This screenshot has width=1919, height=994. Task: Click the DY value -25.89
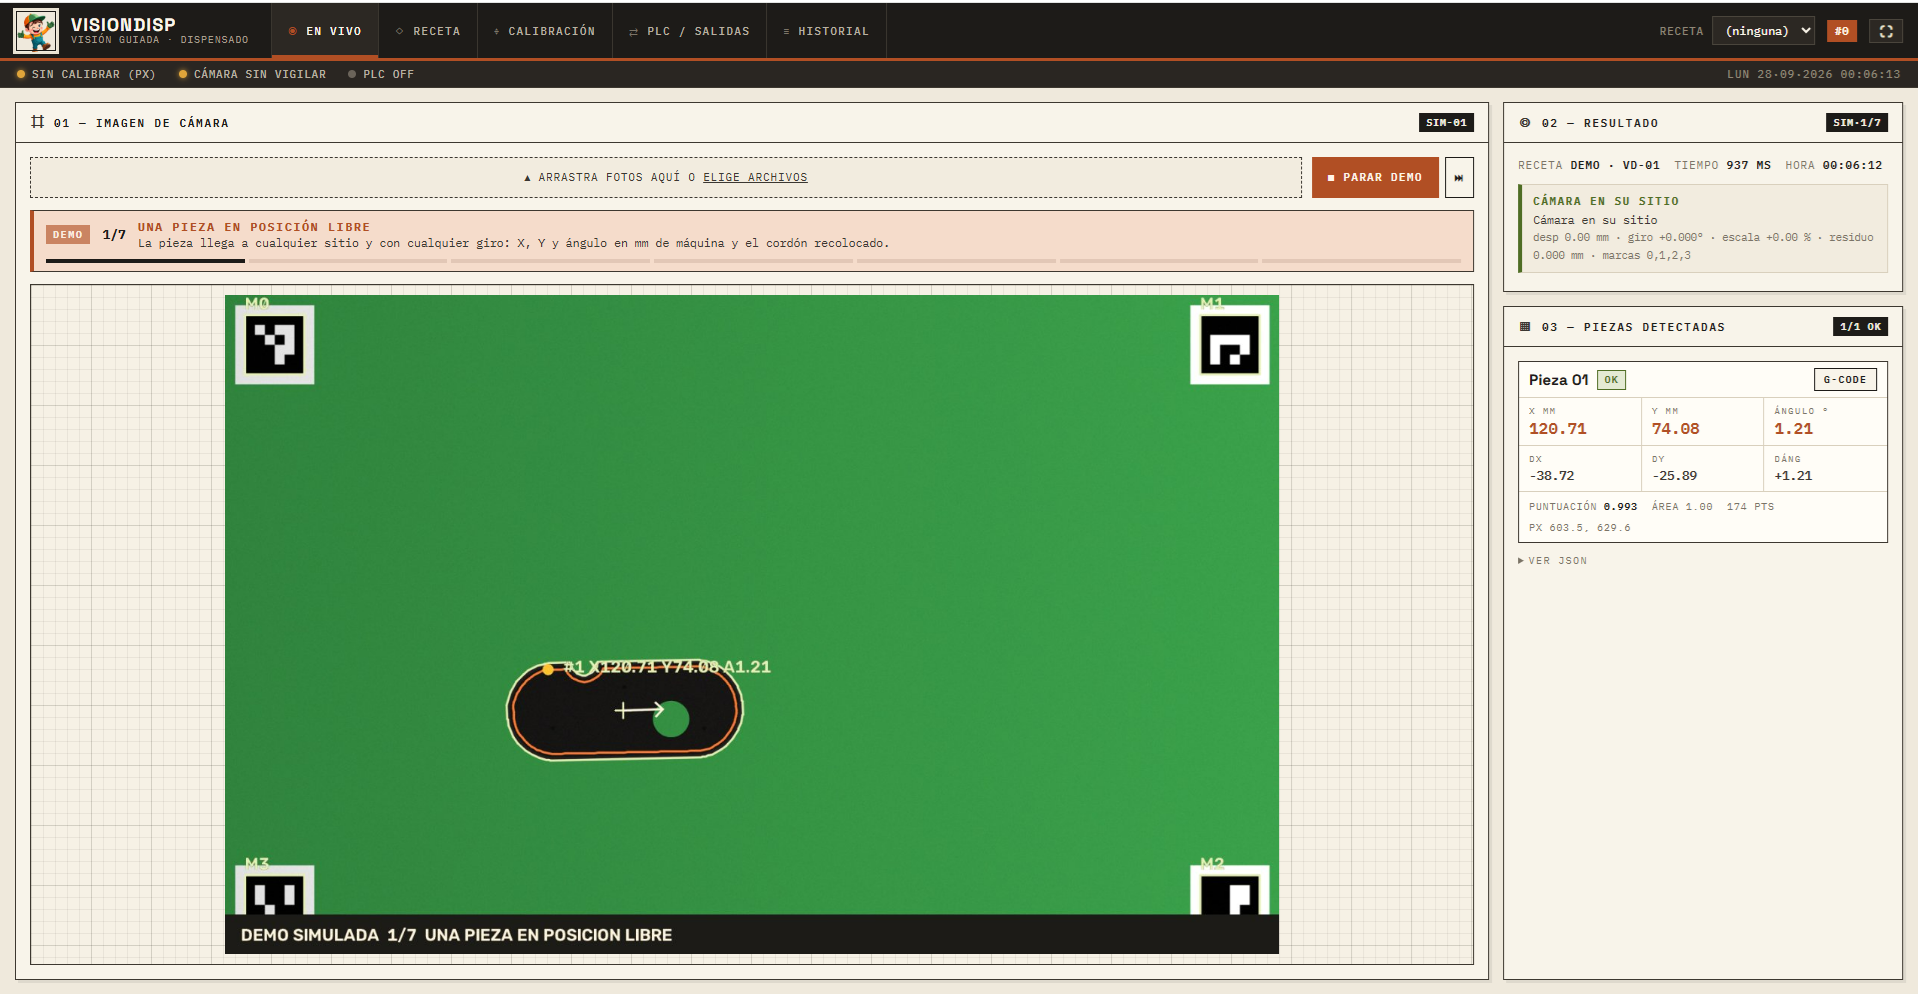point(1675,476)
